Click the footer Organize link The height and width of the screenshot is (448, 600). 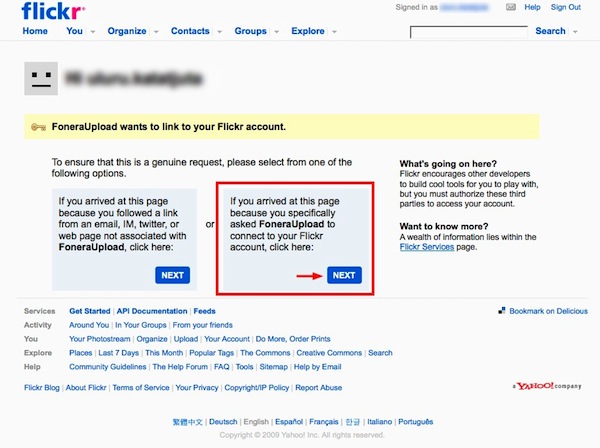pyautogui.click(x=152, y=339)
